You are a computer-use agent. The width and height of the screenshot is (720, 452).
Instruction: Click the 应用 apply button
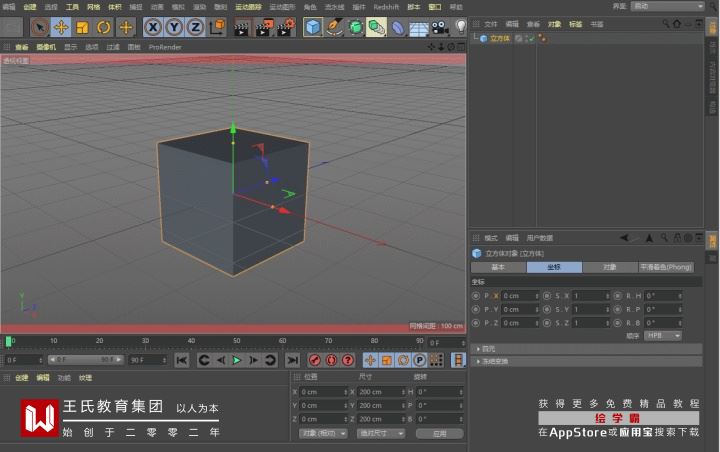439,434
